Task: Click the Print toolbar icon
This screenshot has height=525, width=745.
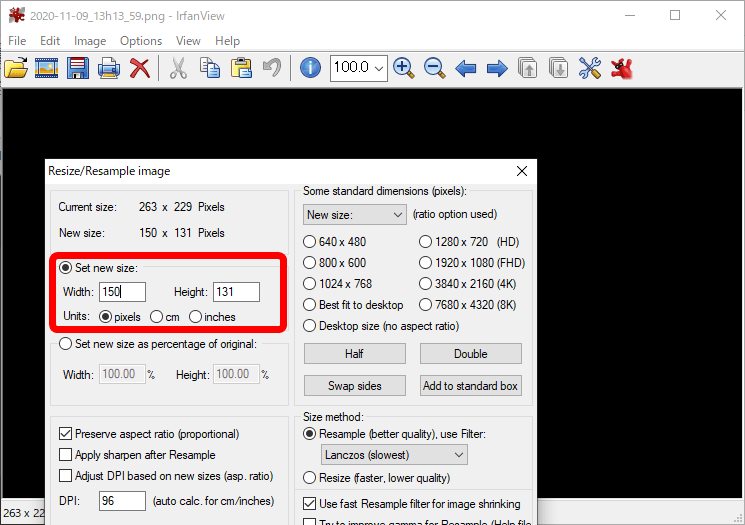Action: pyautogui.click(x=109, y=68)
